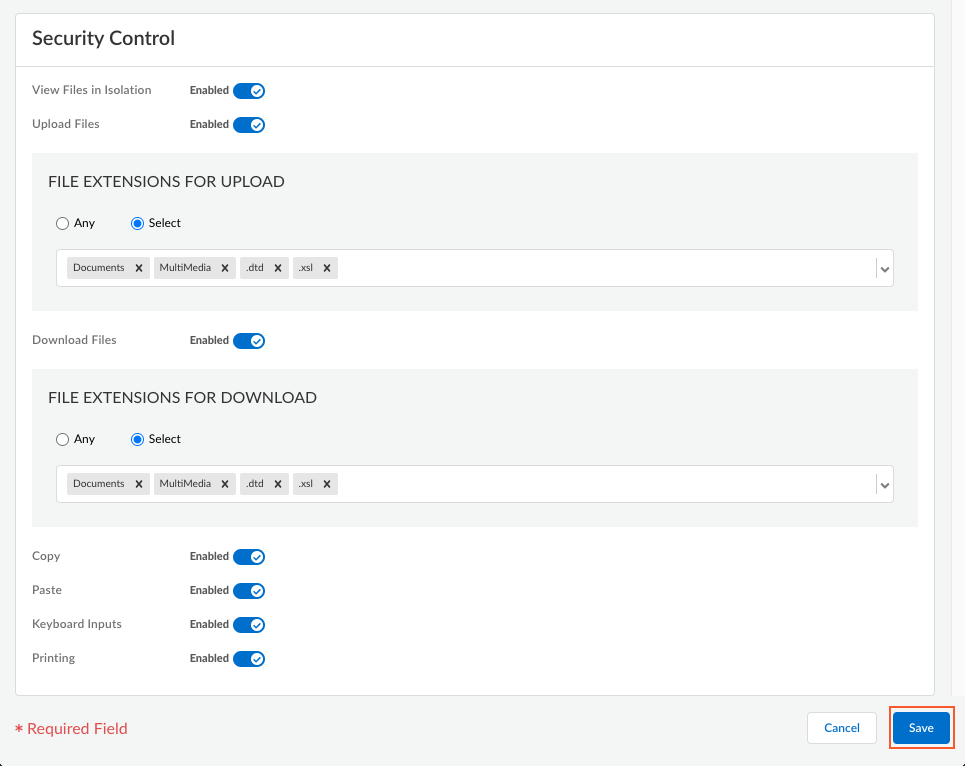Toggle off Keyboard Inputs
Screen dimensions: 965x766
tap(251, 624)
